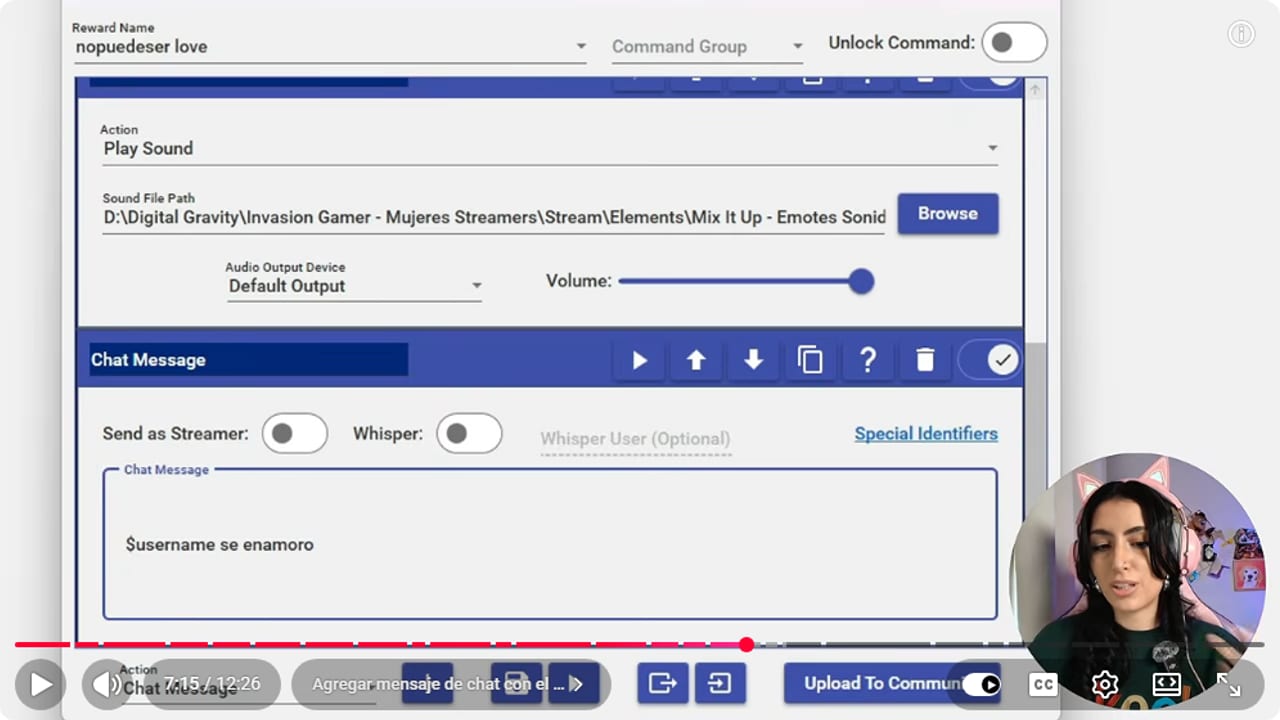Browse for a sound file

(947, 214)
